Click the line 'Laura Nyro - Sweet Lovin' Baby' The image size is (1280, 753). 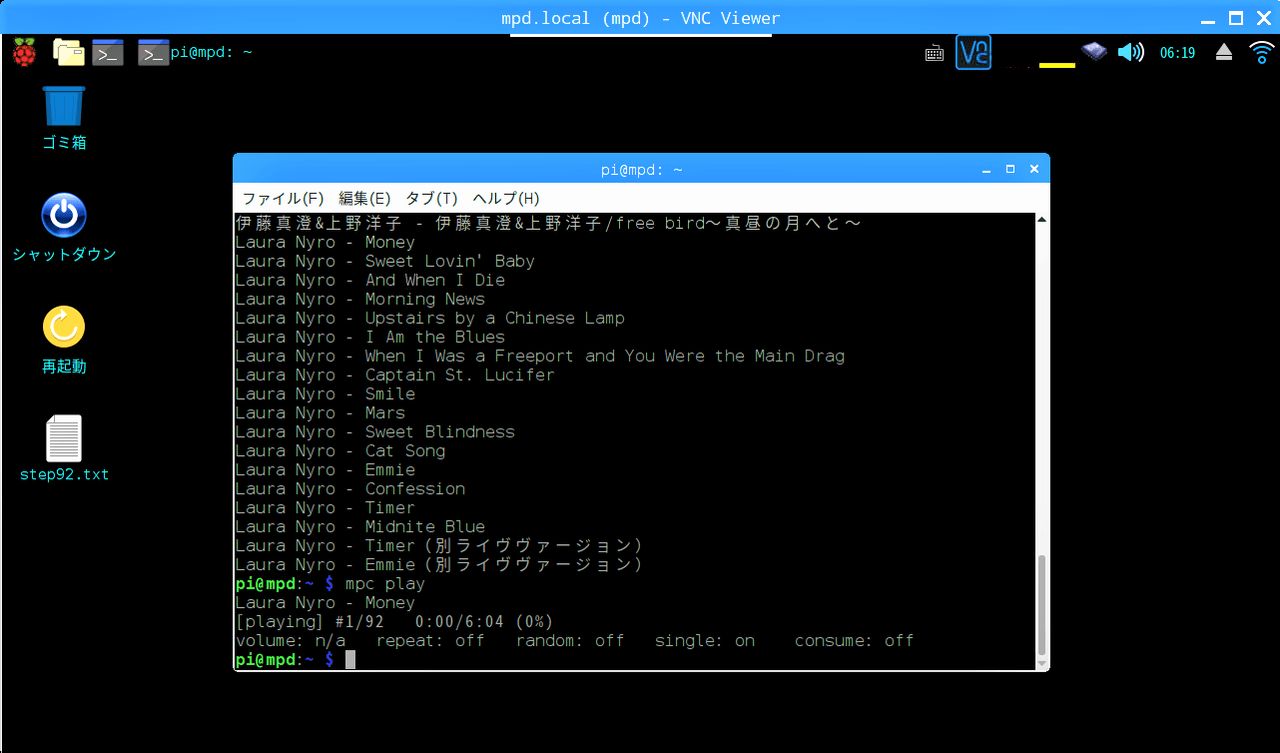pyautogui.click(x=385, y=261)
